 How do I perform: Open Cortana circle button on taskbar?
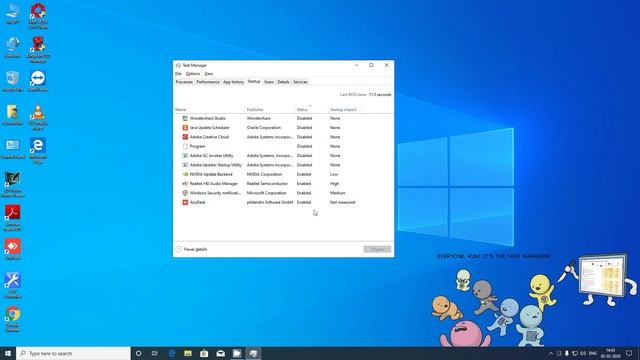(x=138, y=353)
